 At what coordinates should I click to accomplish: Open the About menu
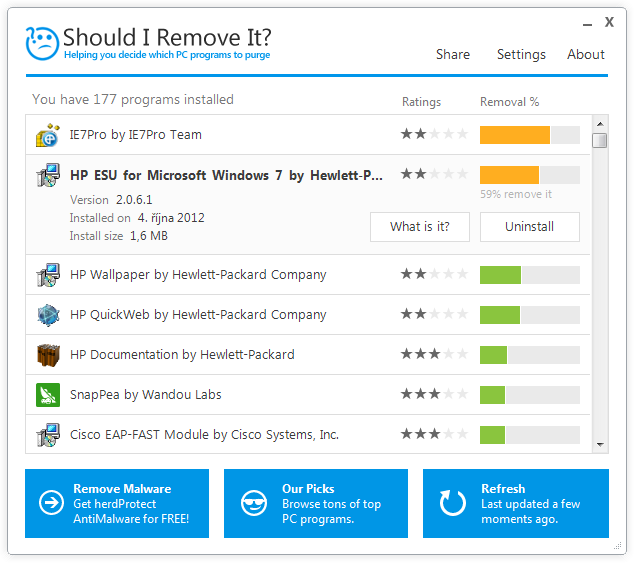tap(585, 54)
